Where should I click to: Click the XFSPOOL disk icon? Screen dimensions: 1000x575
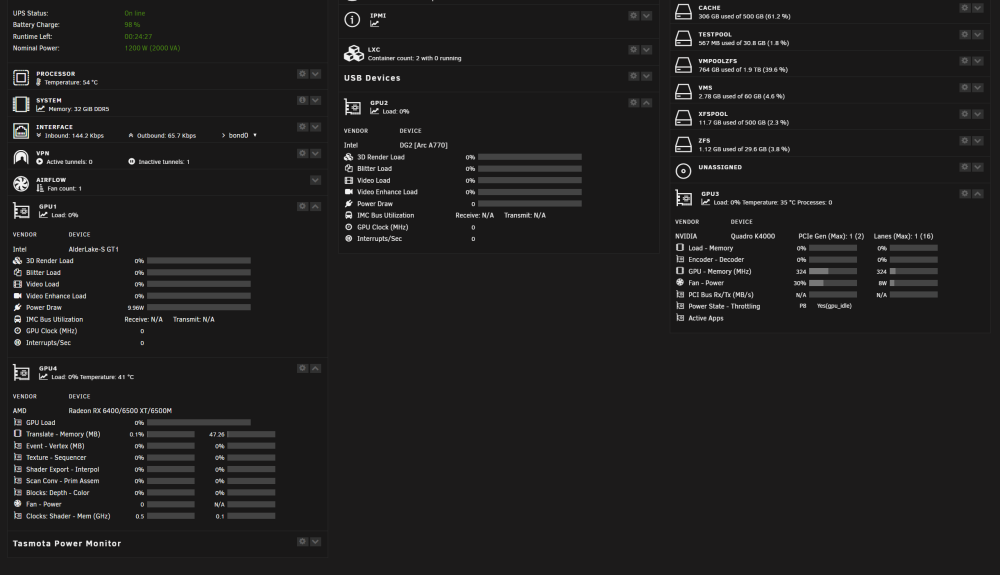coord(683,118)
